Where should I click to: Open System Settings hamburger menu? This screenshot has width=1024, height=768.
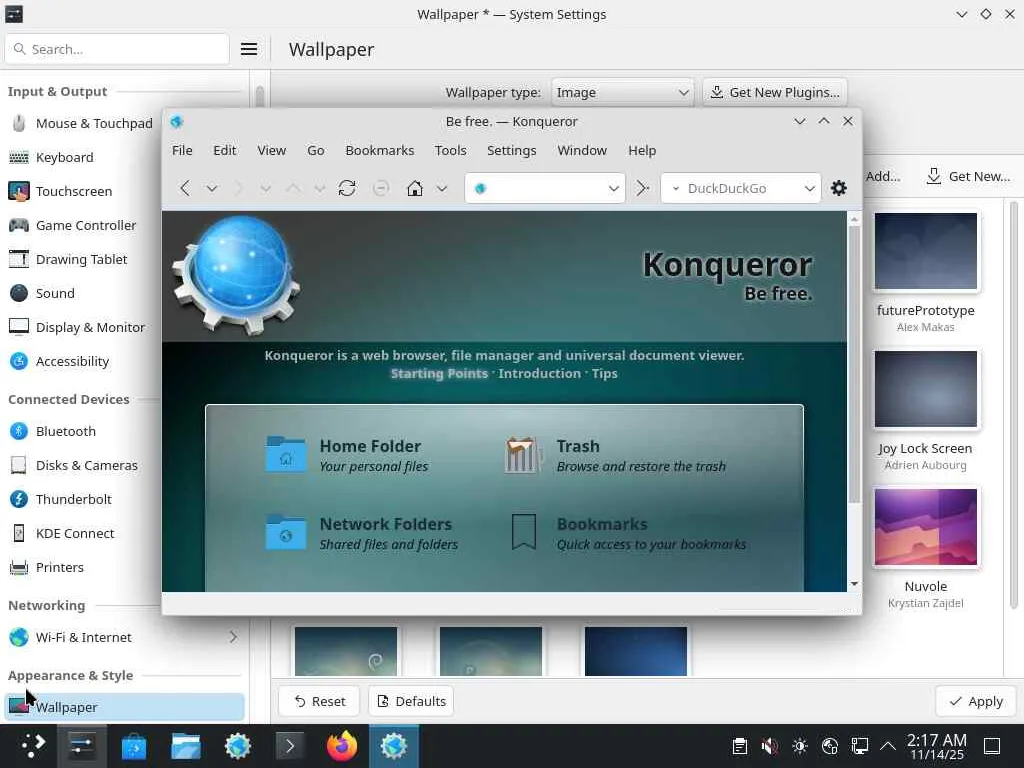[249, 50]
